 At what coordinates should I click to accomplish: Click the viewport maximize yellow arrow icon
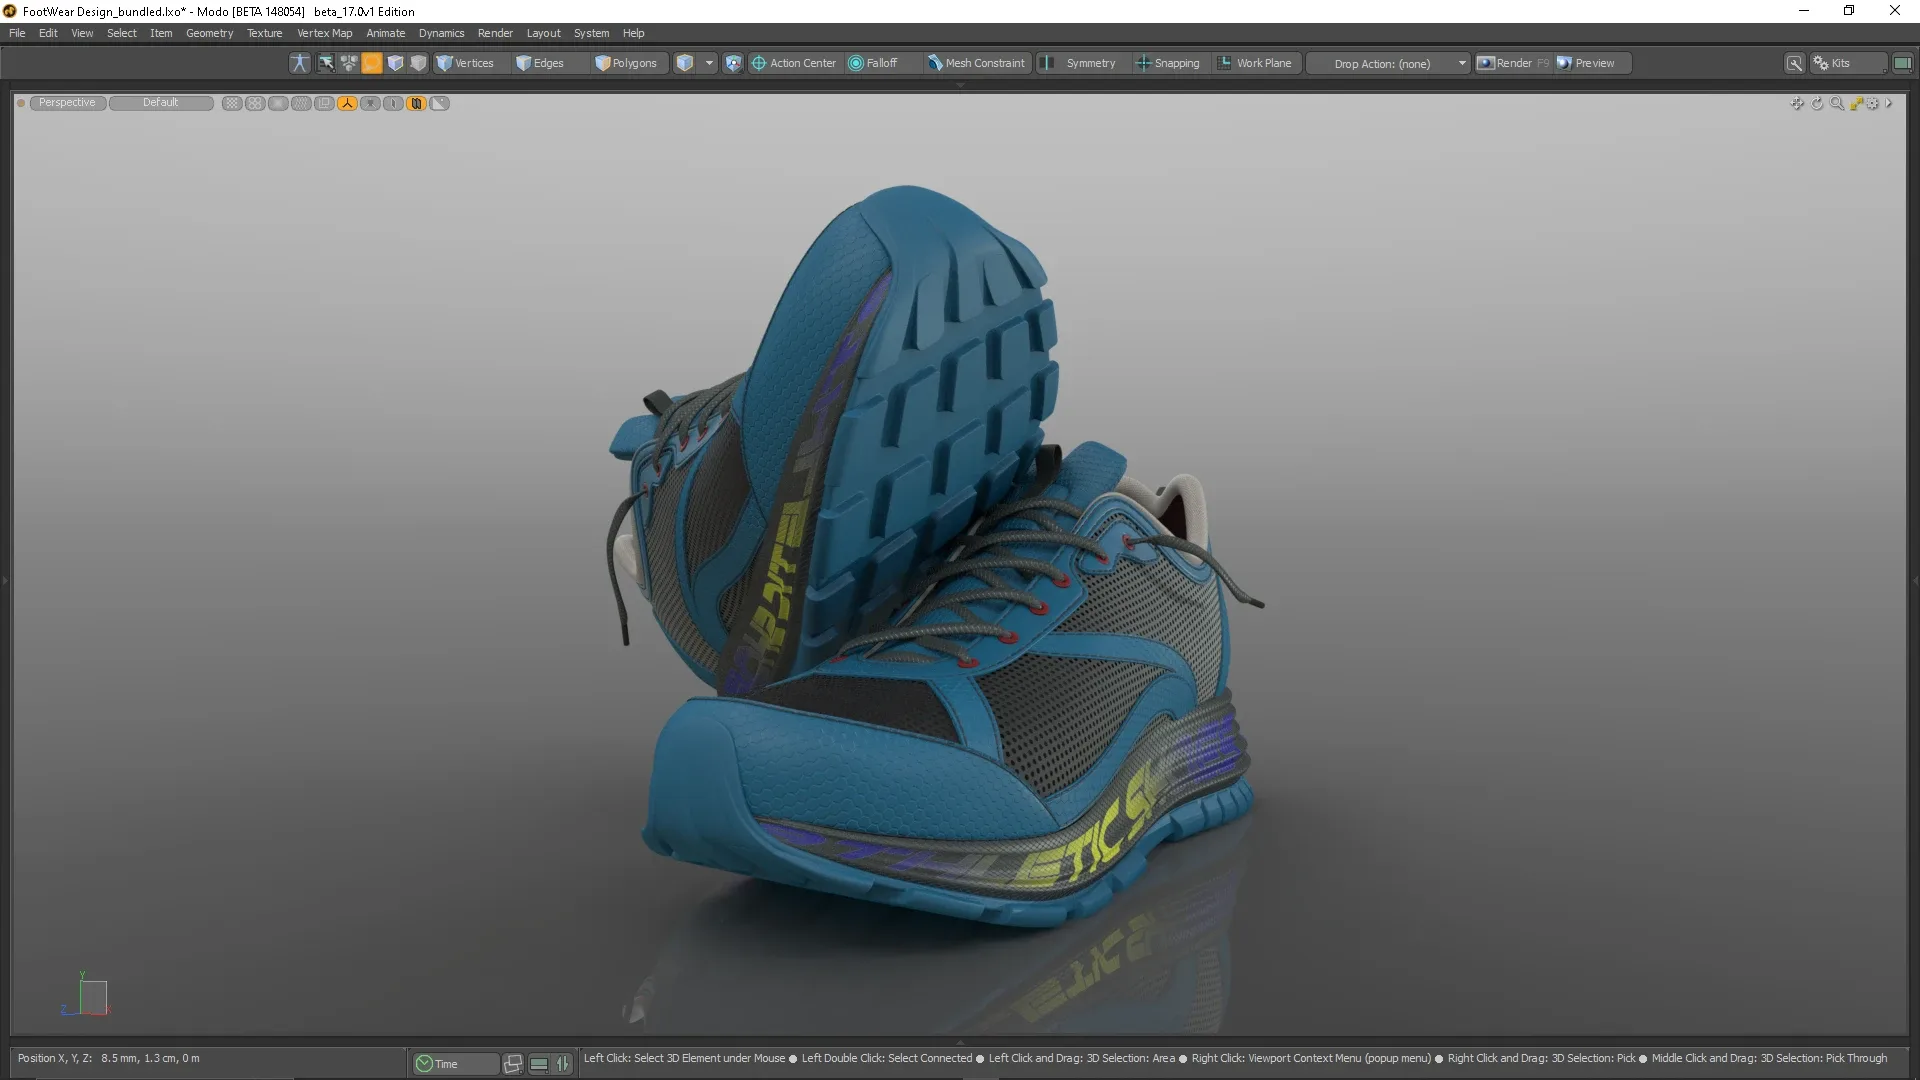click(1856, 103)
